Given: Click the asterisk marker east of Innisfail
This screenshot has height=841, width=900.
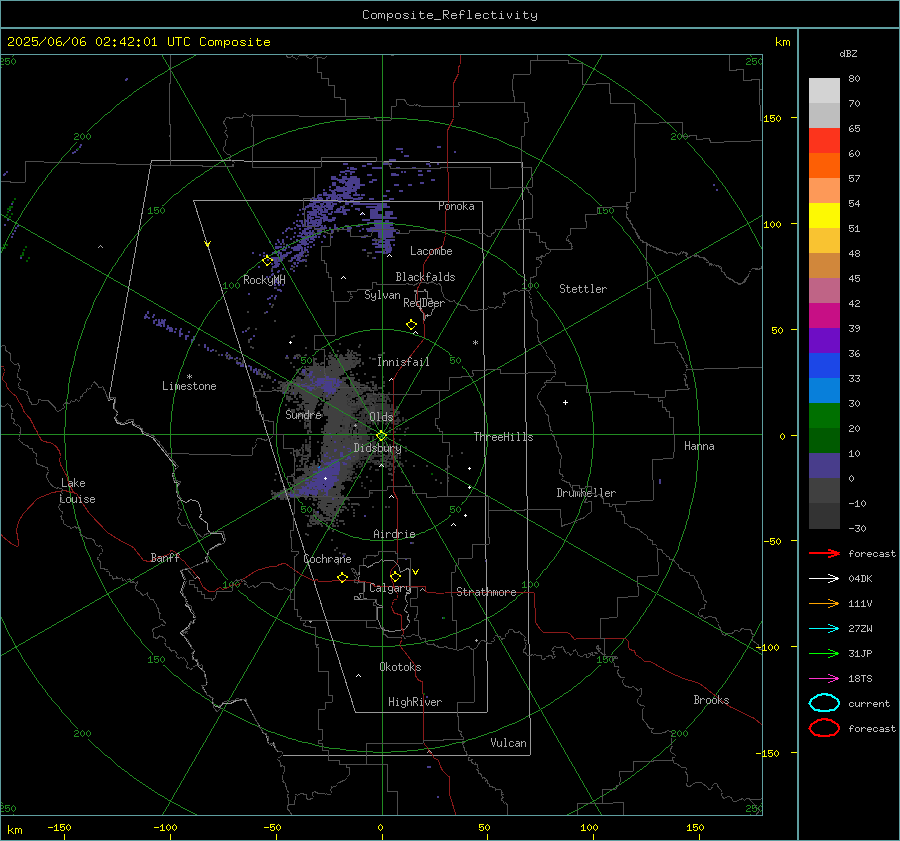Looking at the screenshot, I should 475,343.
